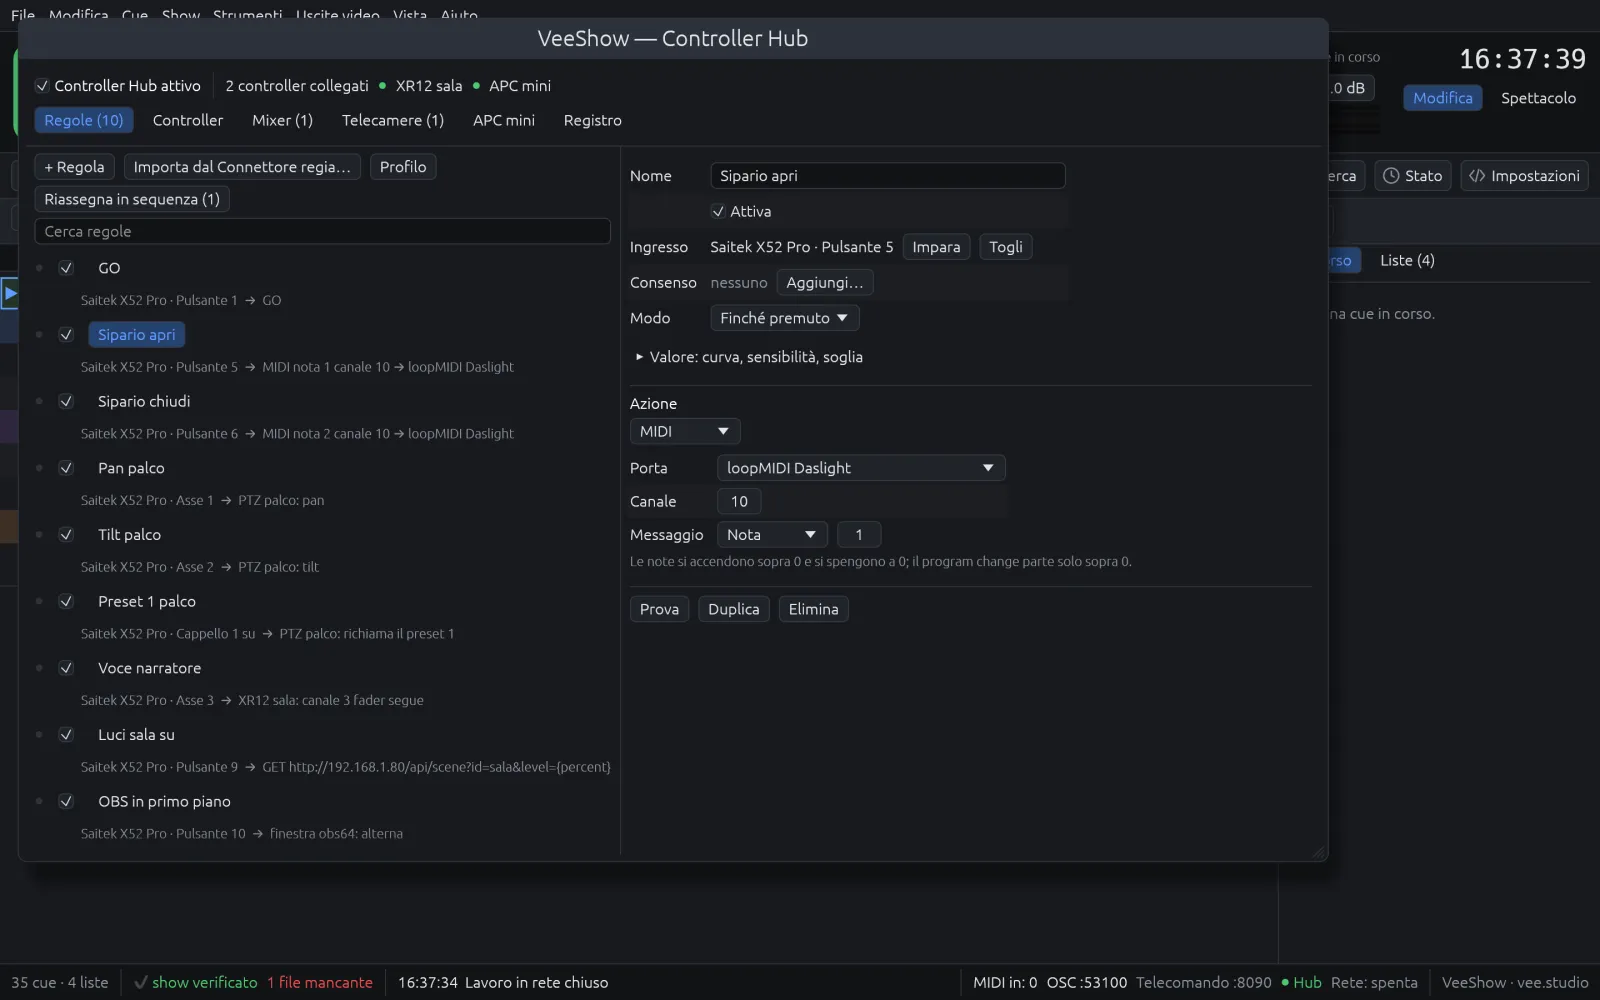Click Importa dal Connettore regia button
1600x1000 pixels.
tap(242, 167)
